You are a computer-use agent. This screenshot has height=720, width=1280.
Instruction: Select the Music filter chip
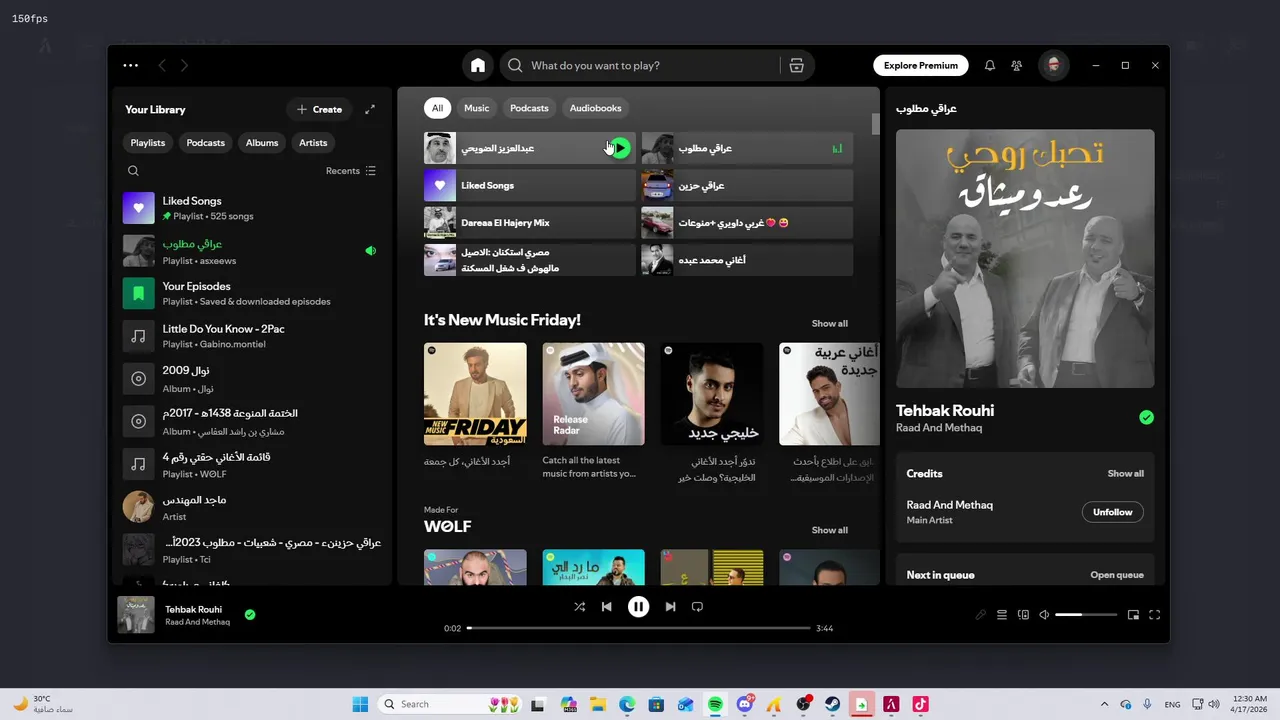tap(477, 108)
